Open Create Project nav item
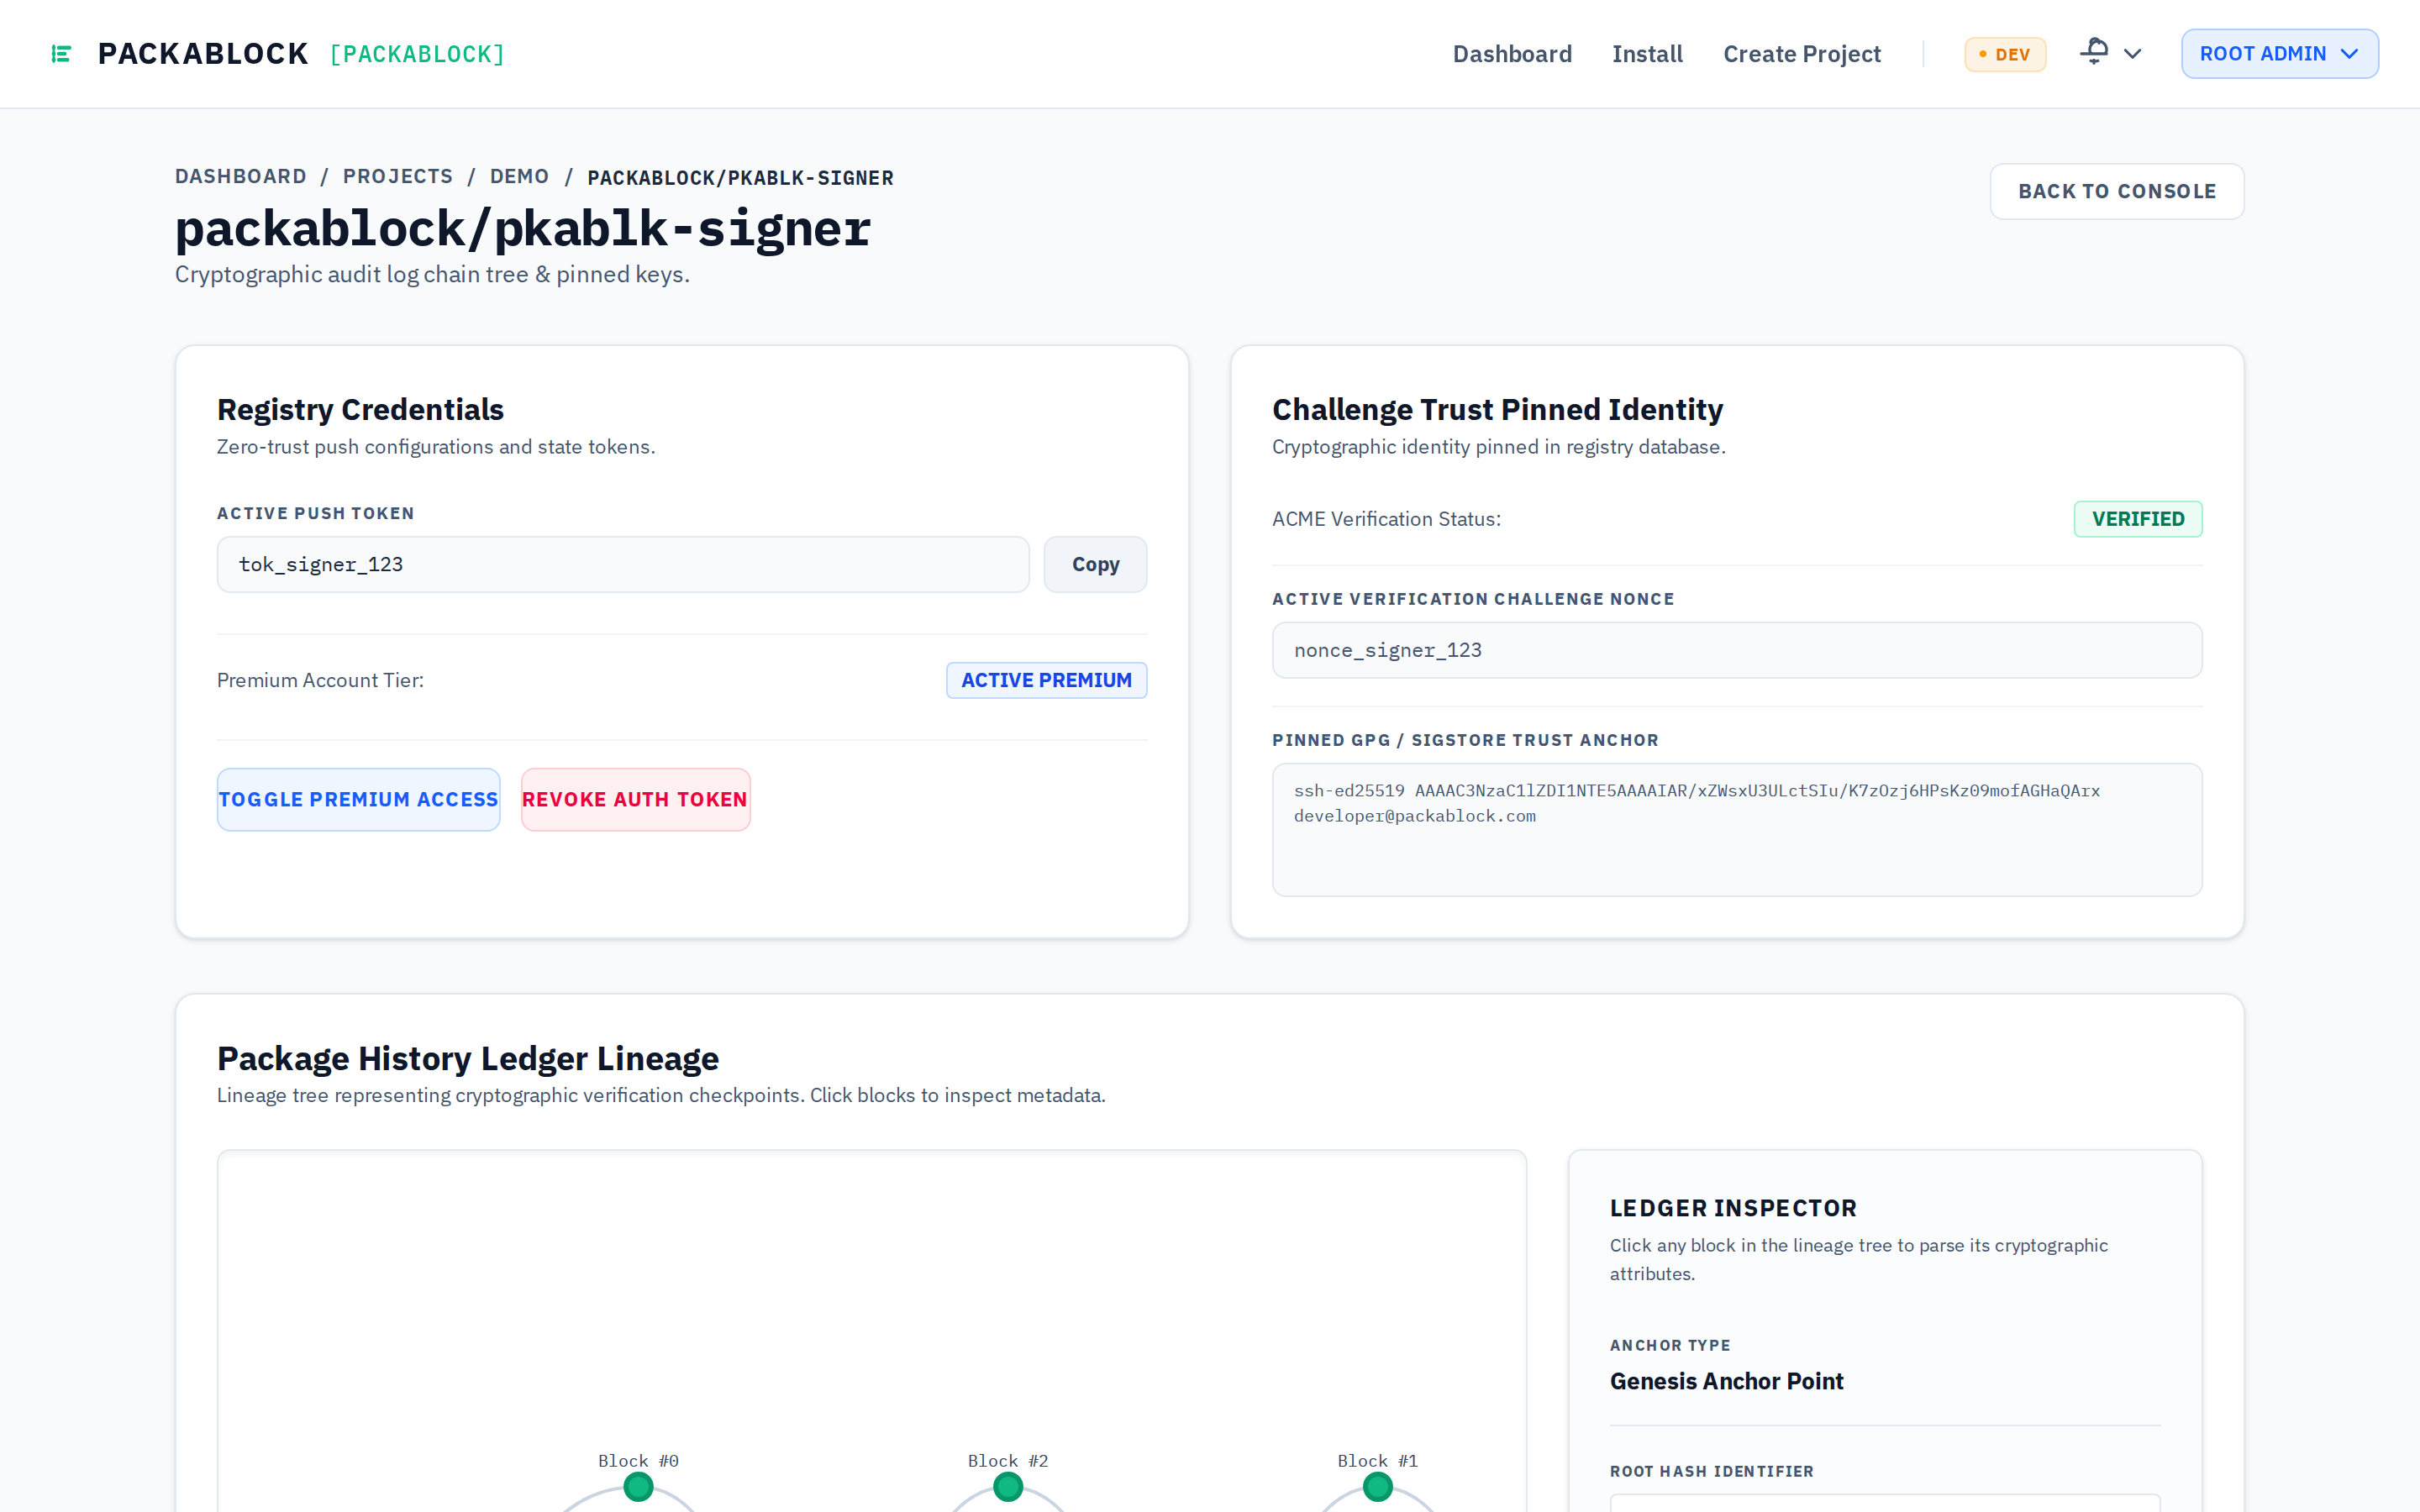Viewport: 2420px width, 1512px height. [1801, 54]
